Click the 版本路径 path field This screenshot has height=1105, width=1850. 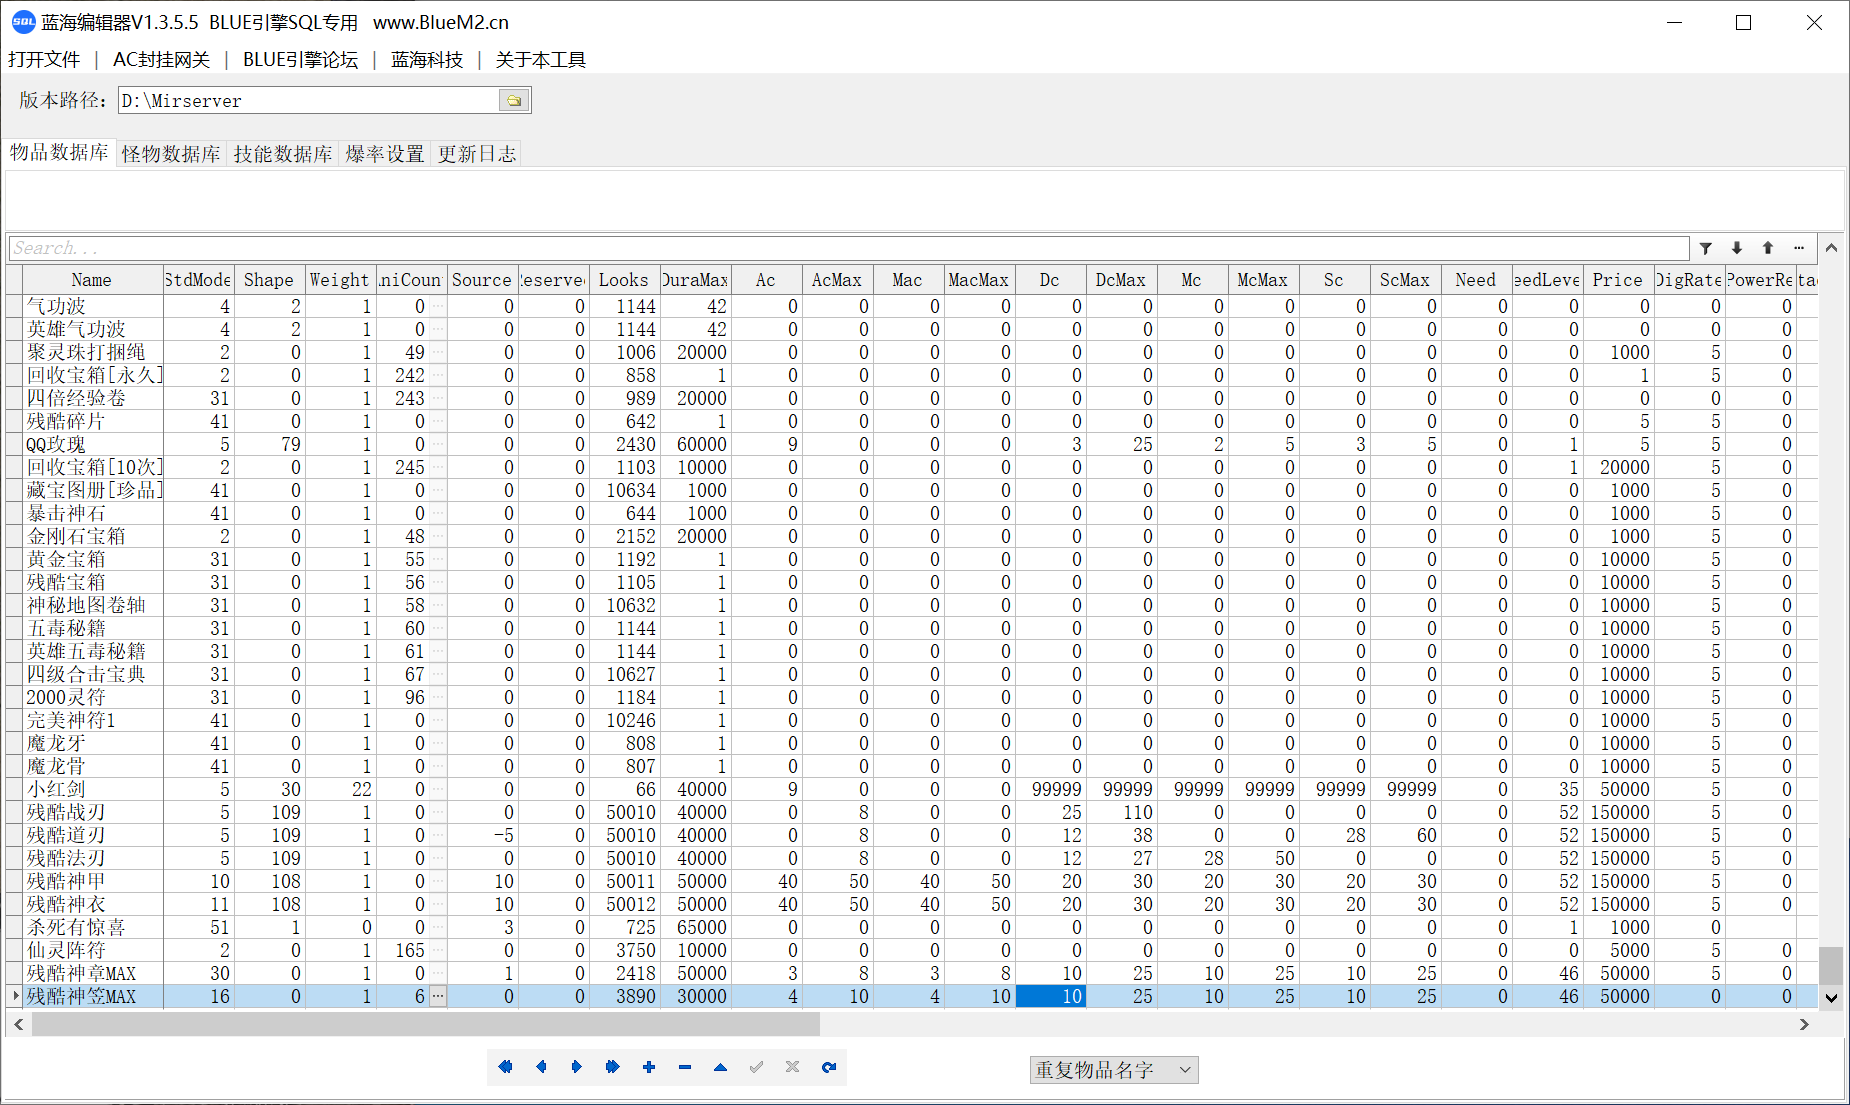(x=308, y=100)
